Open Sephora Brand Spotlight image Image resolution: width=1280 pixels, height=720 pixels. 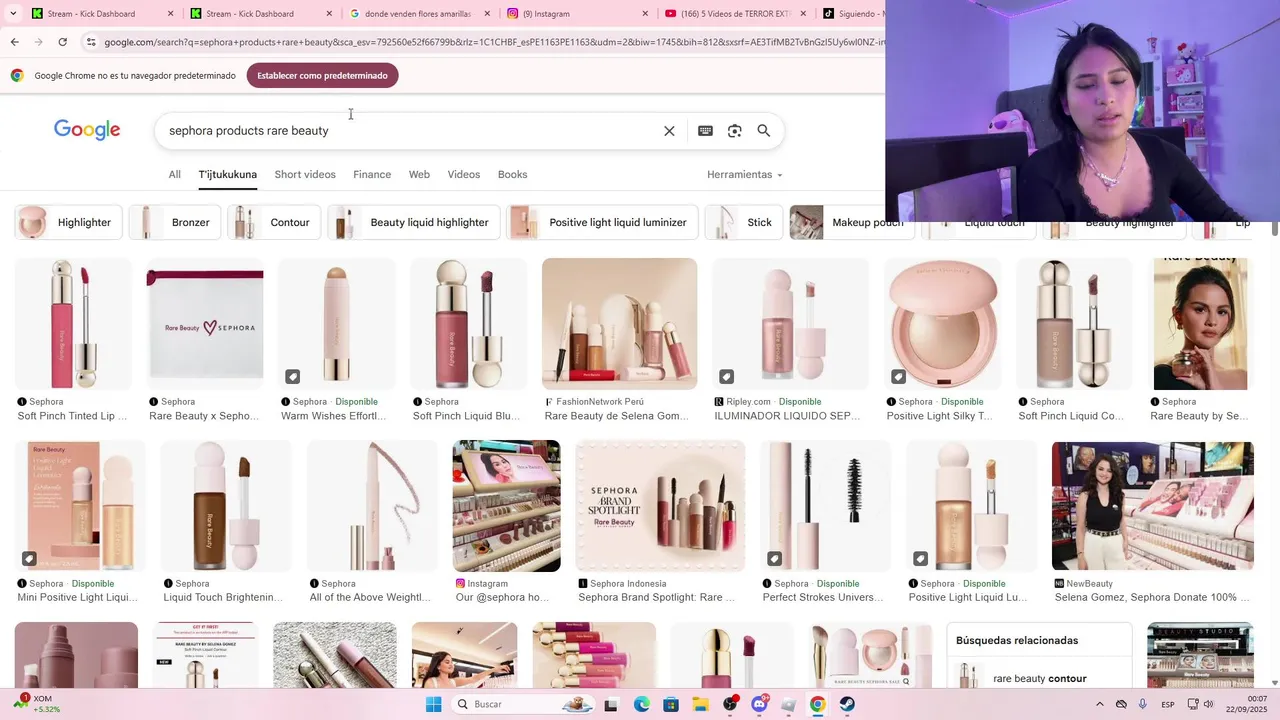coord(660,506)
